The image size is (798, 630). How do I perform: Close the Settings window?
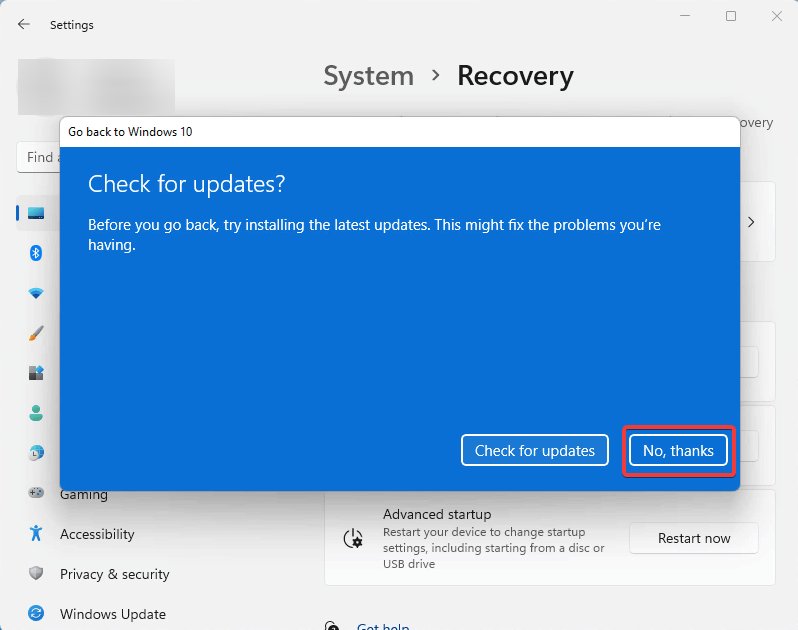[x=777, y=16]
